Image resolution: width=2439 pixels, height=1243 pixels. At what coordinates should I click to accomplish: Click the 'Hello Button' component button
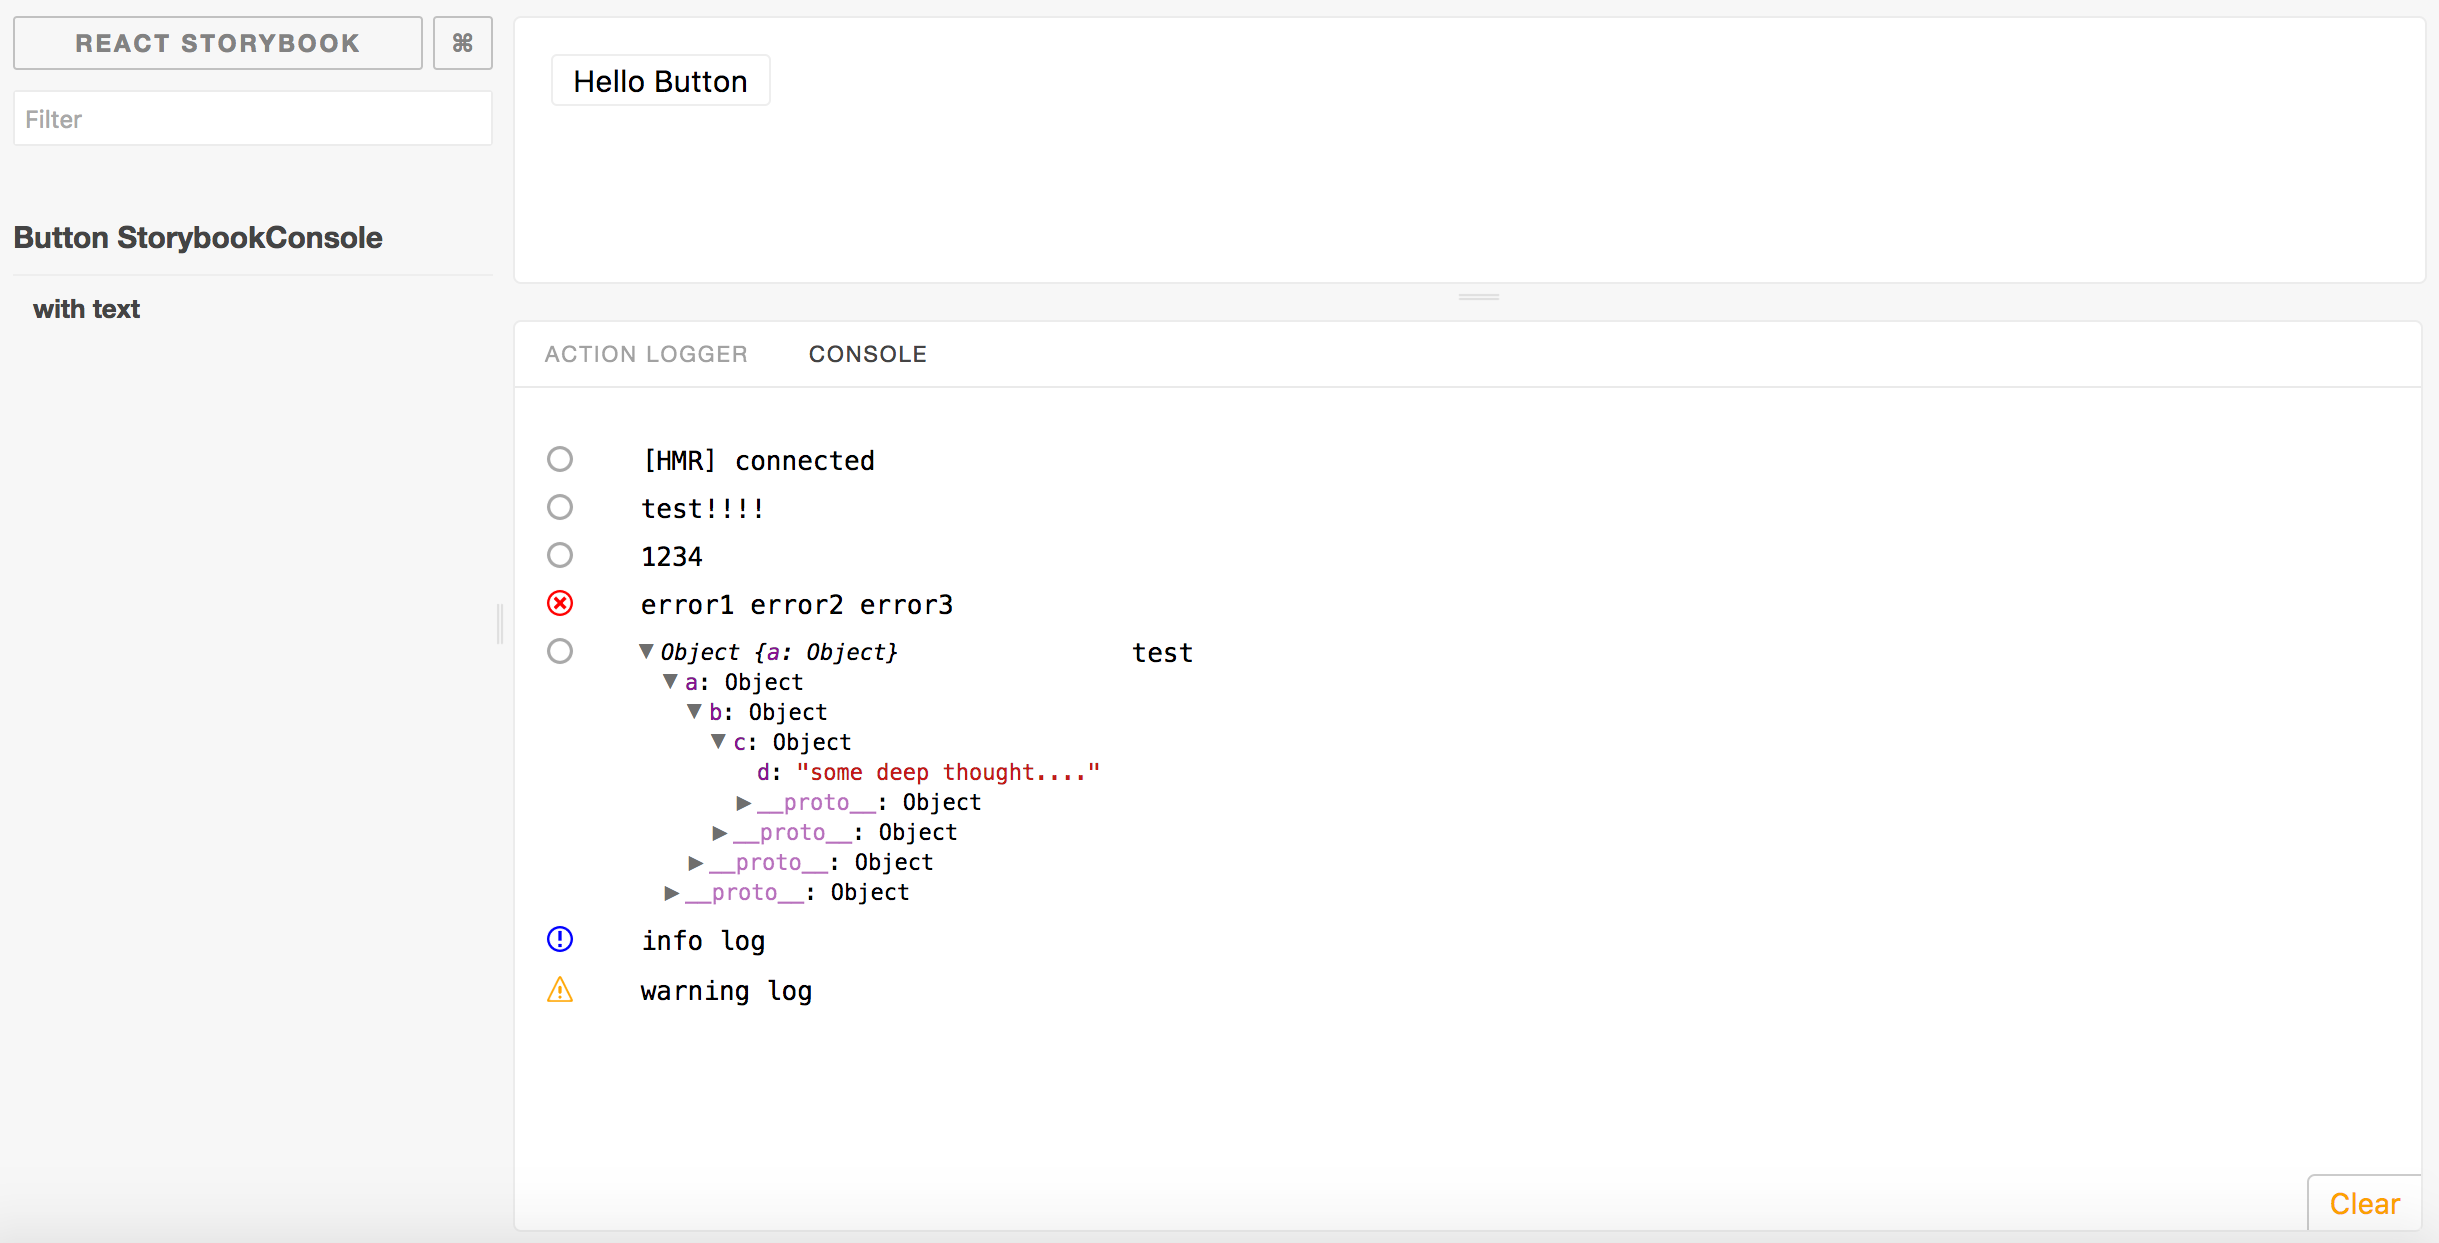click(x=661, y=81)
